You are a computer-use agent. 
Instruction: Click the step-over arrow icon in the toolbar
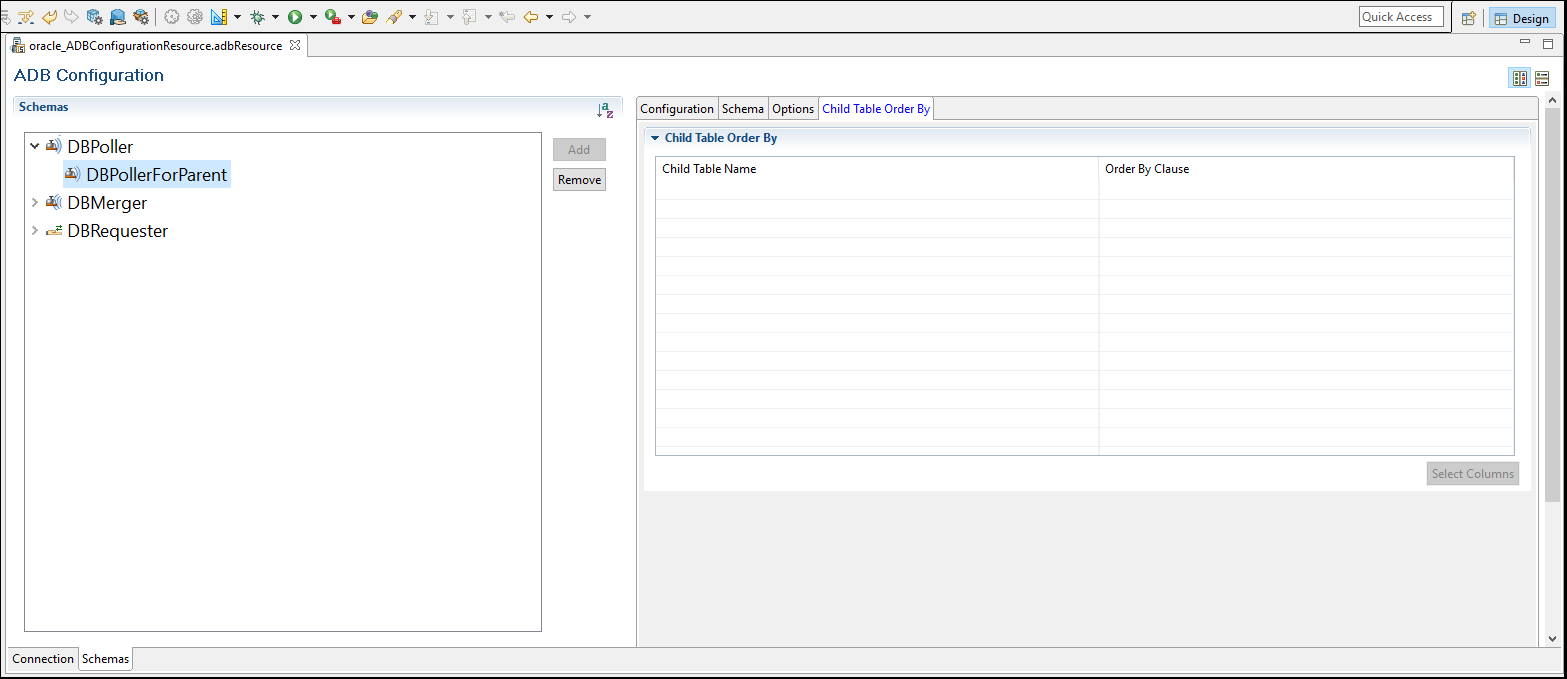(x=26, y=17)
